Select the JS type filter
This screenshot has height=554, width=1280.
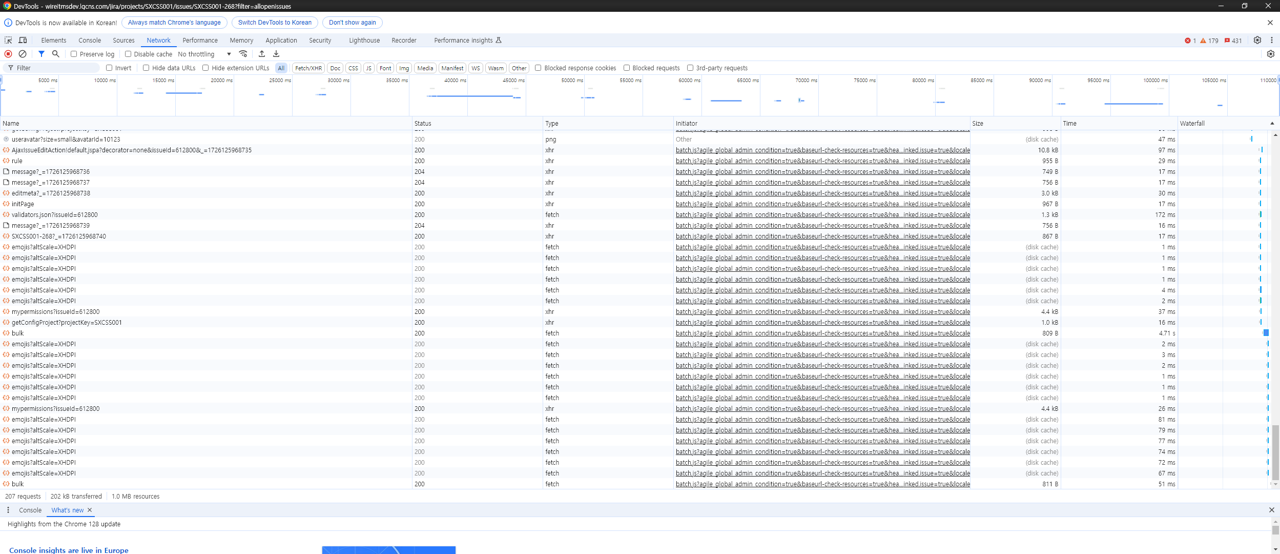(369, 68)
